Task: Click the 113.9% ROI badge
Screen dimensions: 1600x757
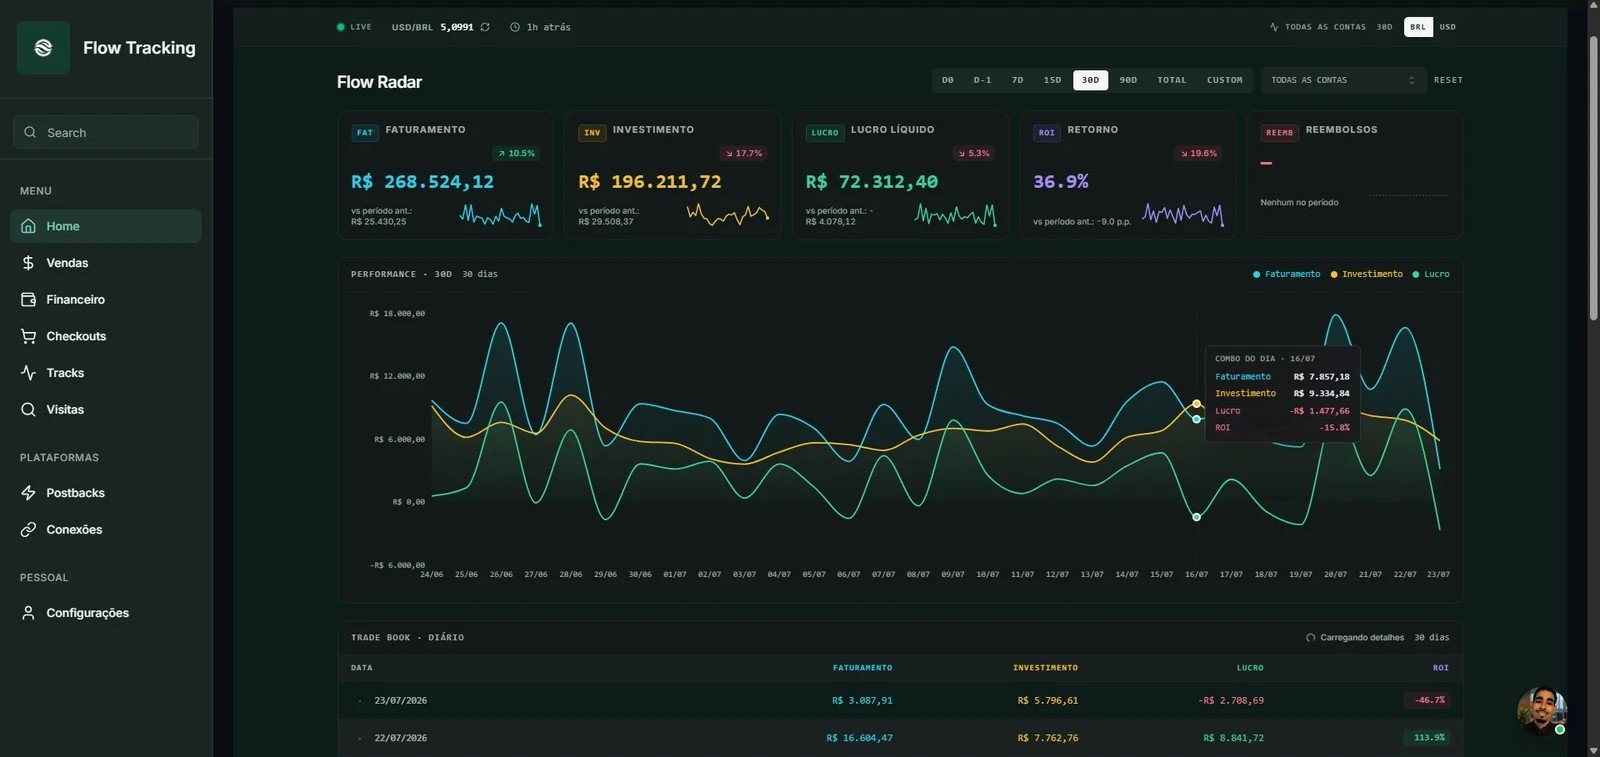Action: click(x=1426, y=738)
